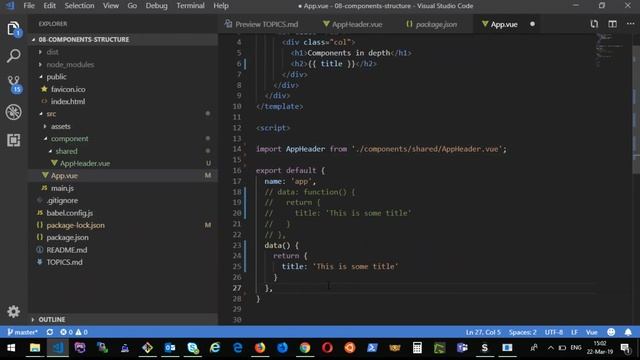640x360 pixels.
Task: Expand the dist folder
Action: pos(122,52)
